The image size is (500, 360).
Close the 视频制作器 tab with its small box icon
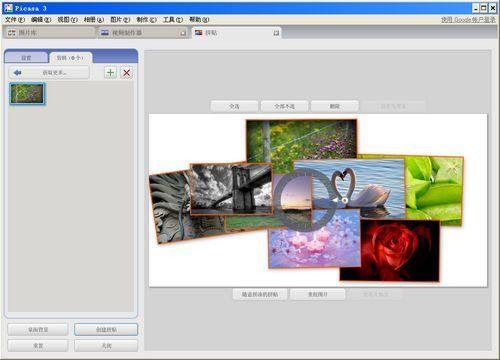[183, 33]
